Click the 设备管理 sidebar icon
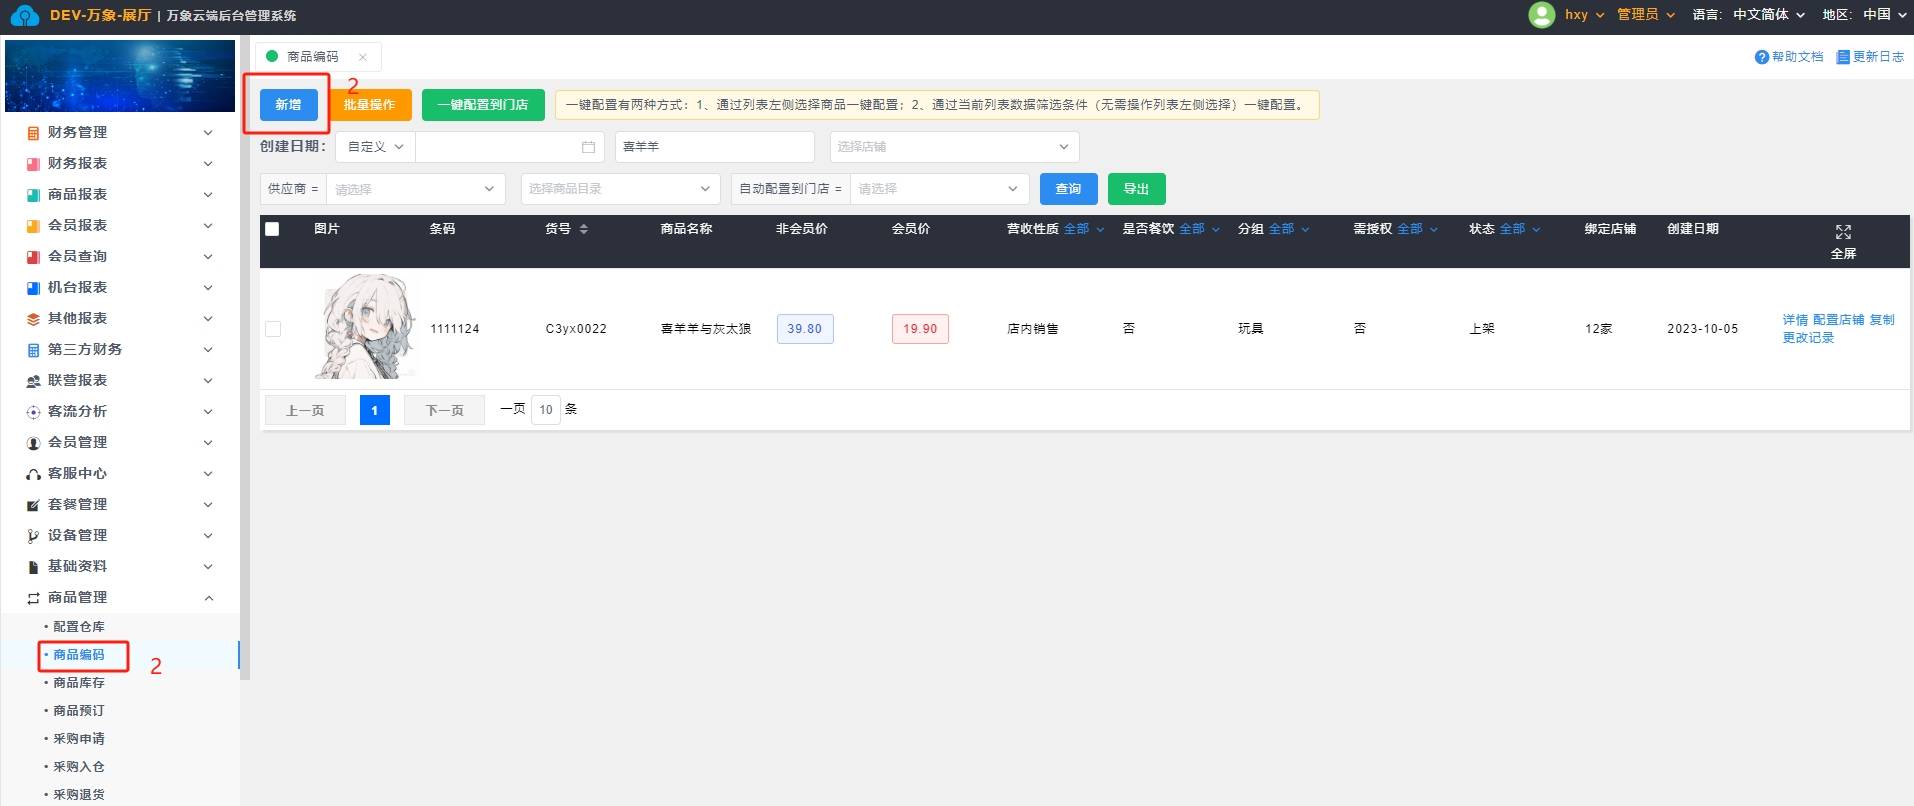 [33, 536]
